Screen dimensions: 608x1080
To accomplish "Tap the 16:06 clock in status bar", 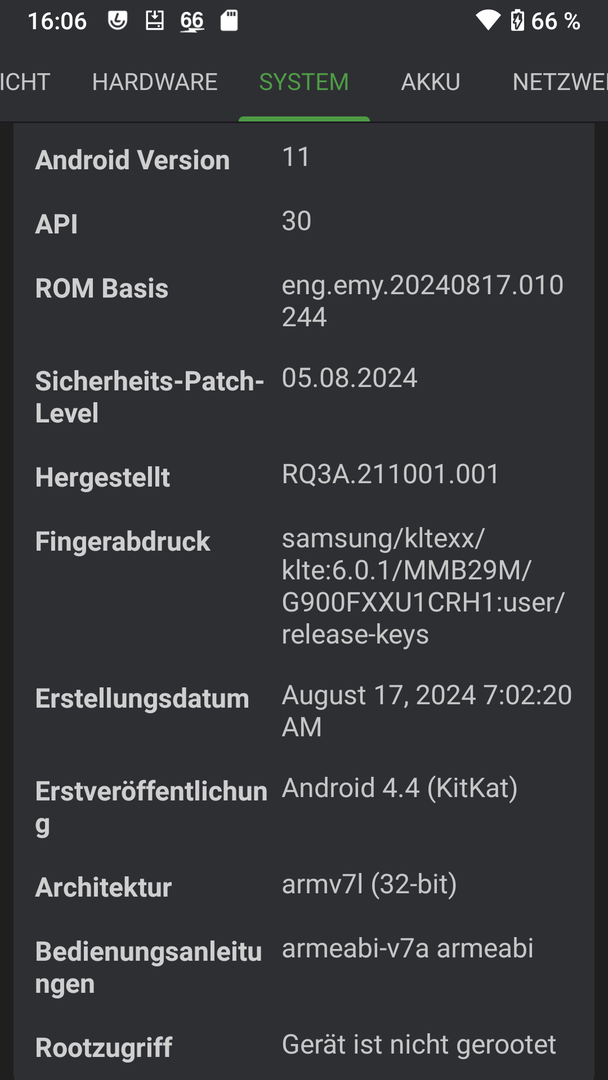I will coord(57,21).
